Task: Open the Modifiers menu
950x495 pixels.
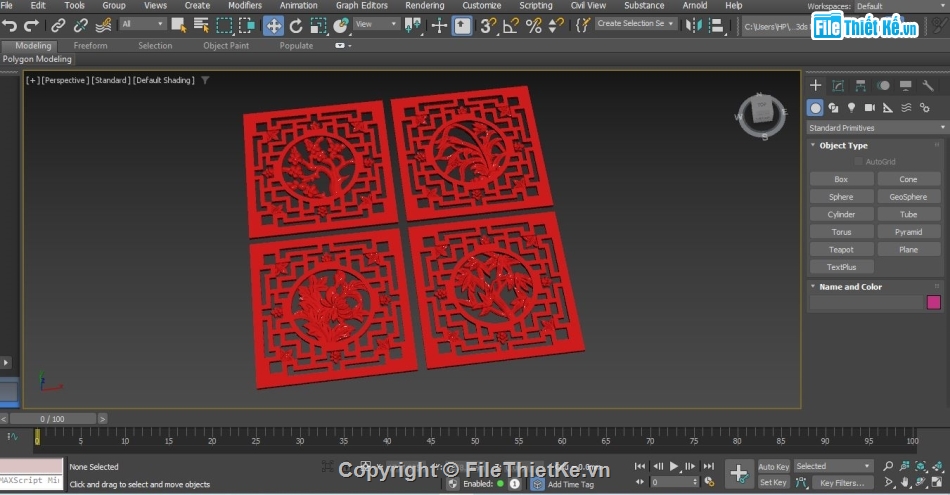Action: [x=245, y=5]
